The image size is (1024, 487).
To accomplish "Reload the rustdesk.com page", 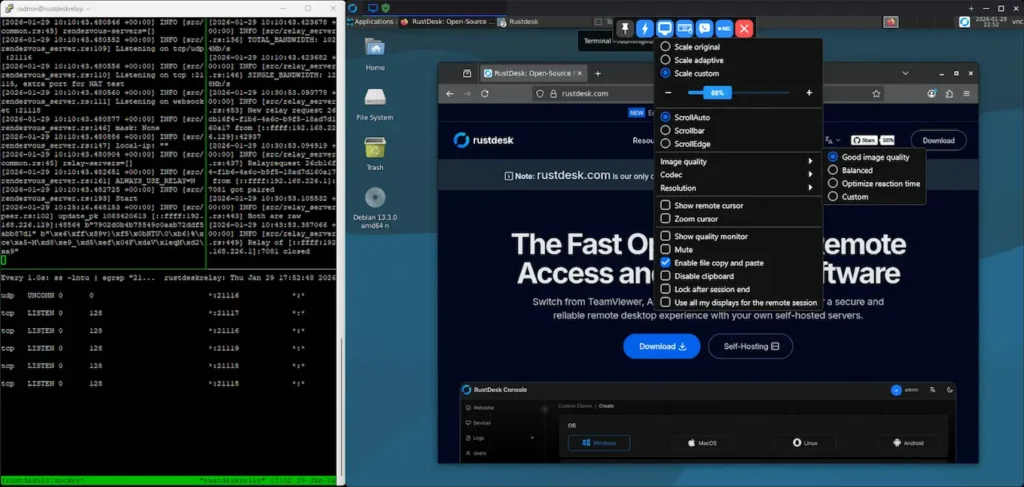I will [485, 93].
